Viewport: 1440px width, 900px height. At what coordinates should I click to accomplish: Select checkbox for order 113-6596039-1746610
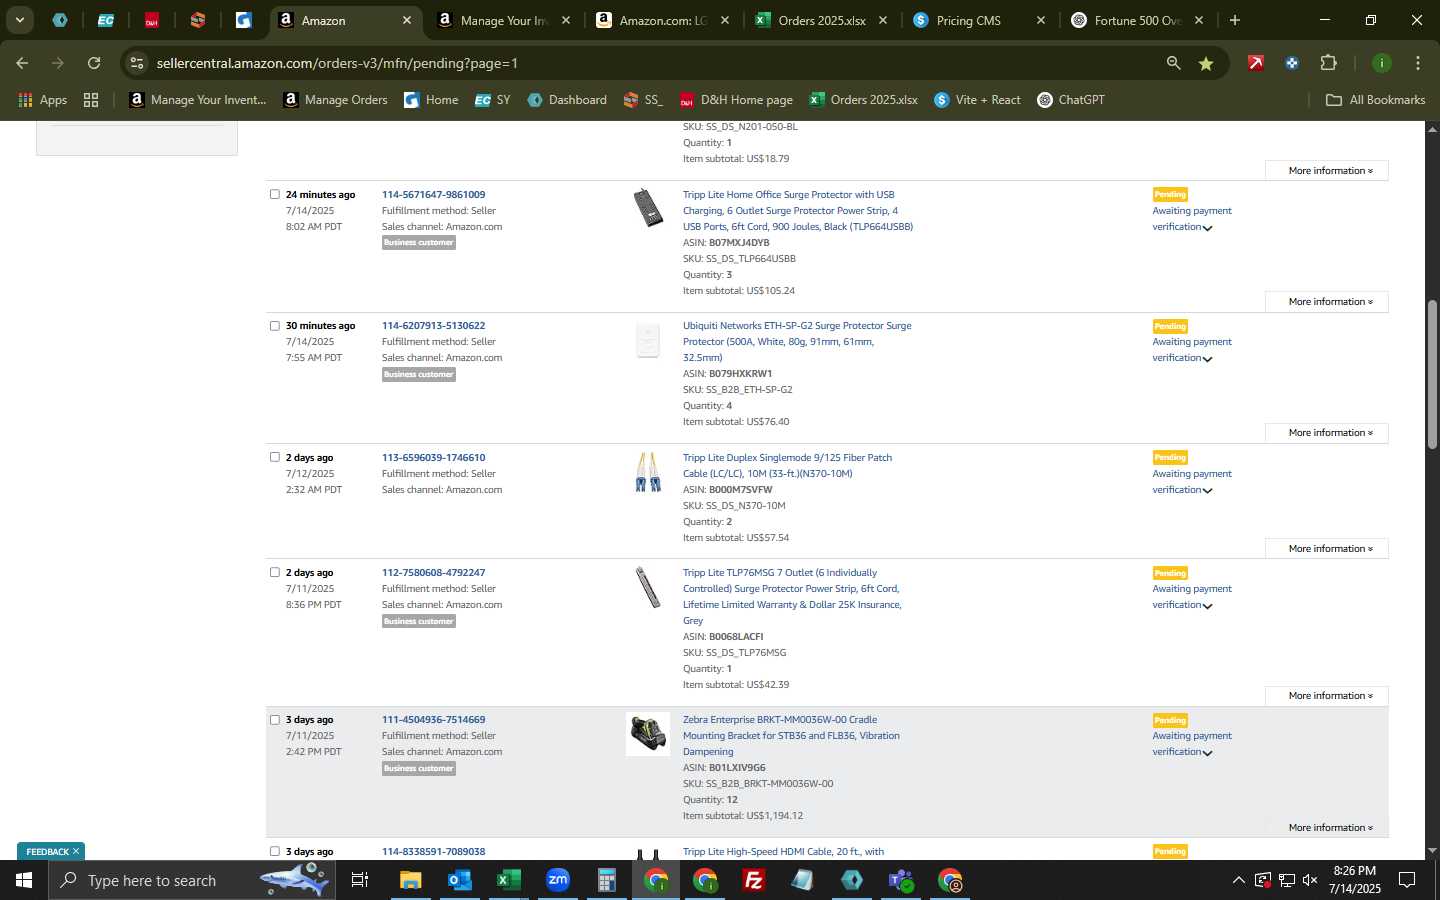275,457
